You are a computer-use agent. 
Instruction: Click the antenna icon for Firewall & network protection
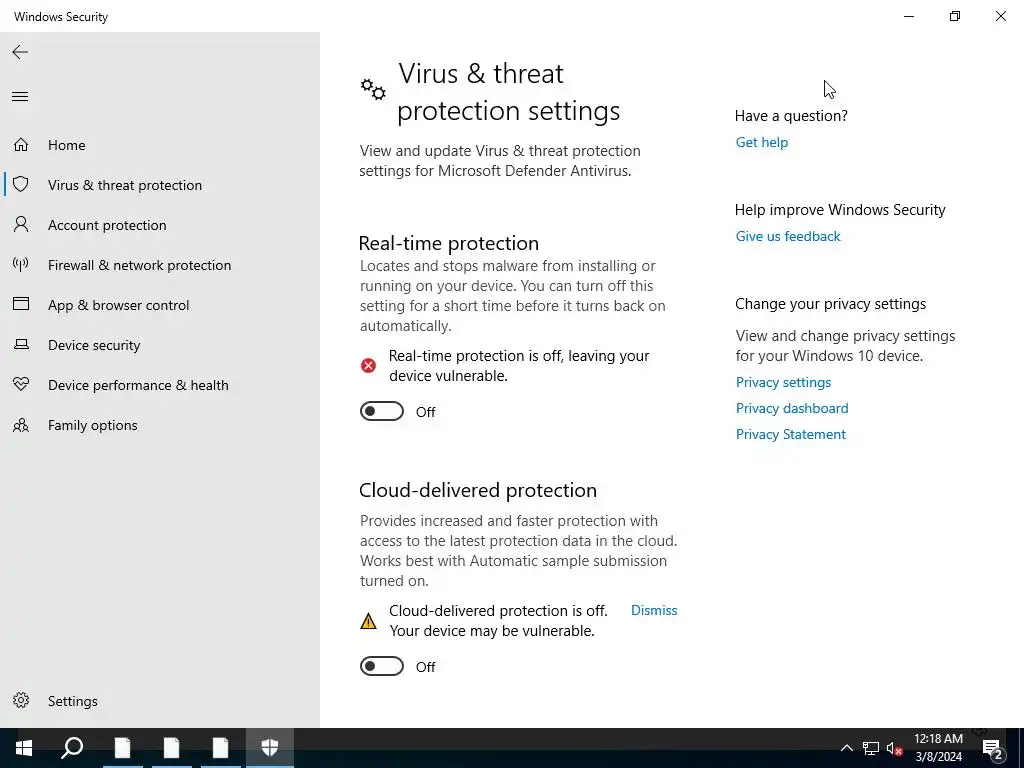click(x=21, y=264)
